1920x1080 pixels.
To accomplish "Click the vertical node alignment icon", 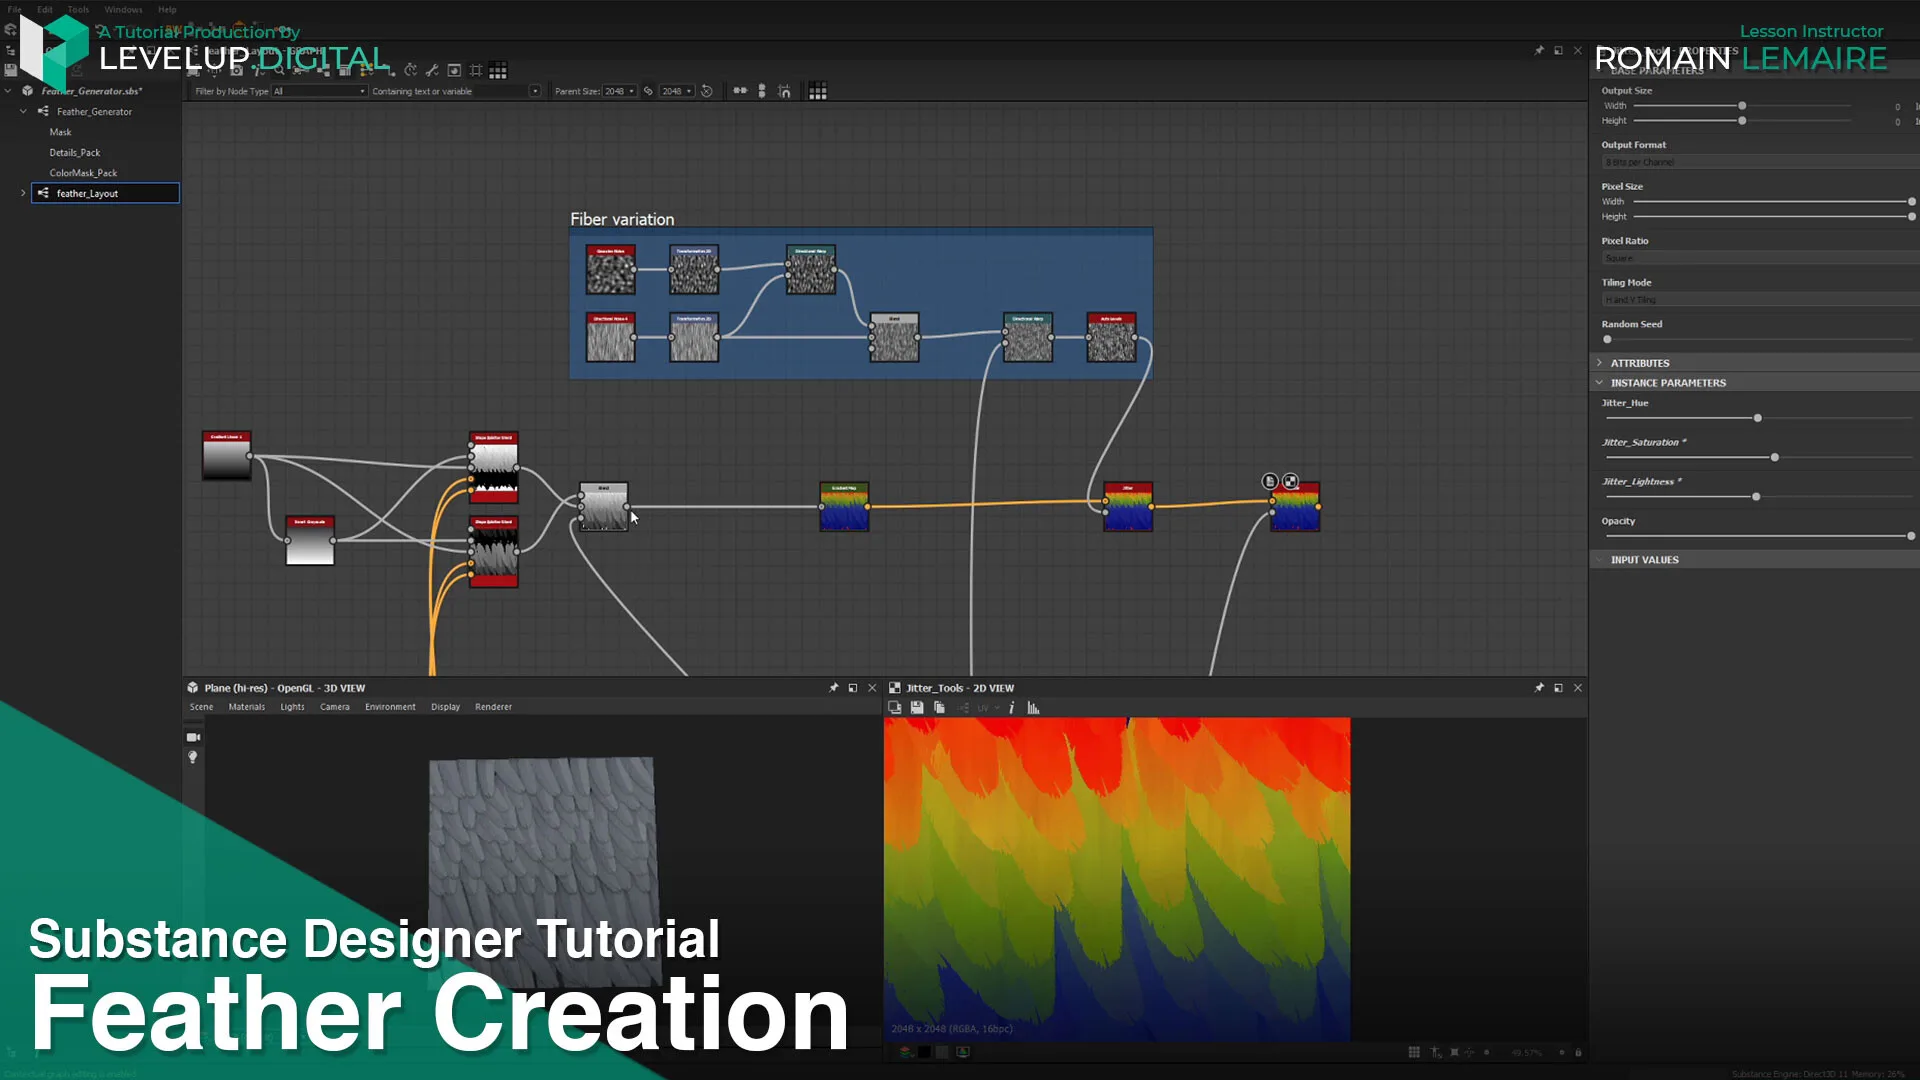I will click(x=762, y=91).
